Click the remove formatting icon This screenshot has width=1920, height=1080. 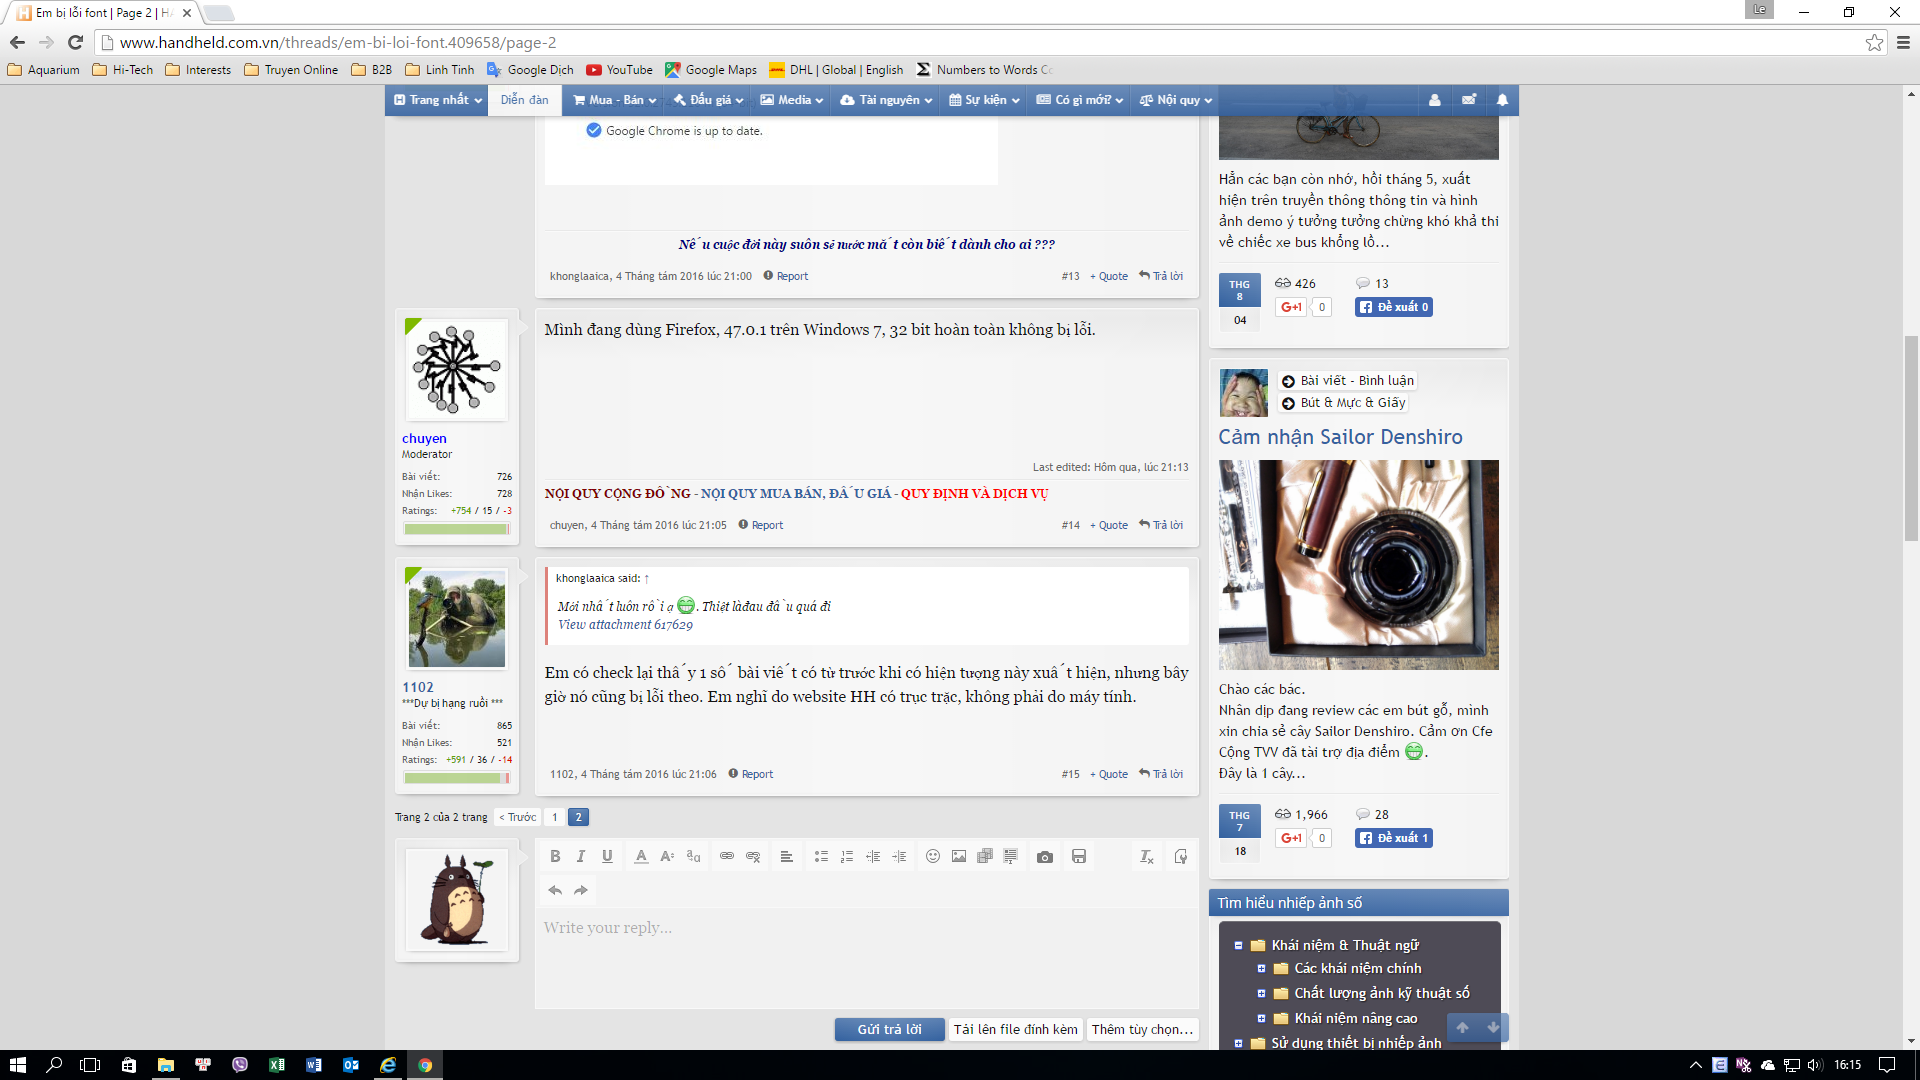click(x=1146, y=857)
